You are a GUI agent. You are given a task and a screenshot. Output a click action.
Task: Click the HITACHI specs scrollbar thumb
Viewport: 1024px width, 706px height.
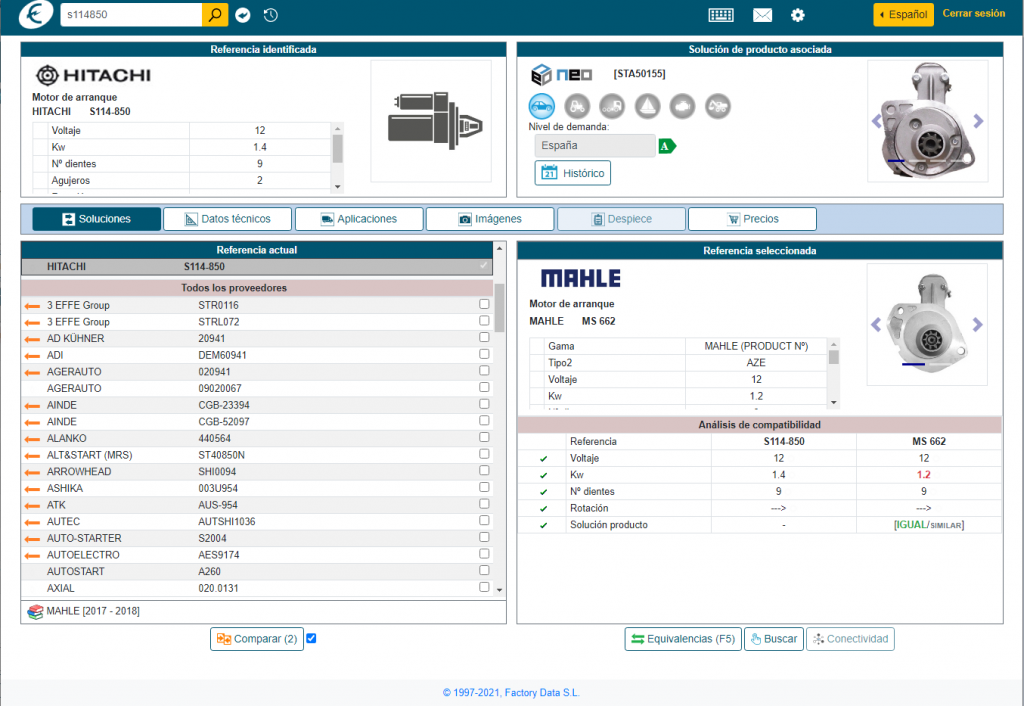tap(338, 148)
